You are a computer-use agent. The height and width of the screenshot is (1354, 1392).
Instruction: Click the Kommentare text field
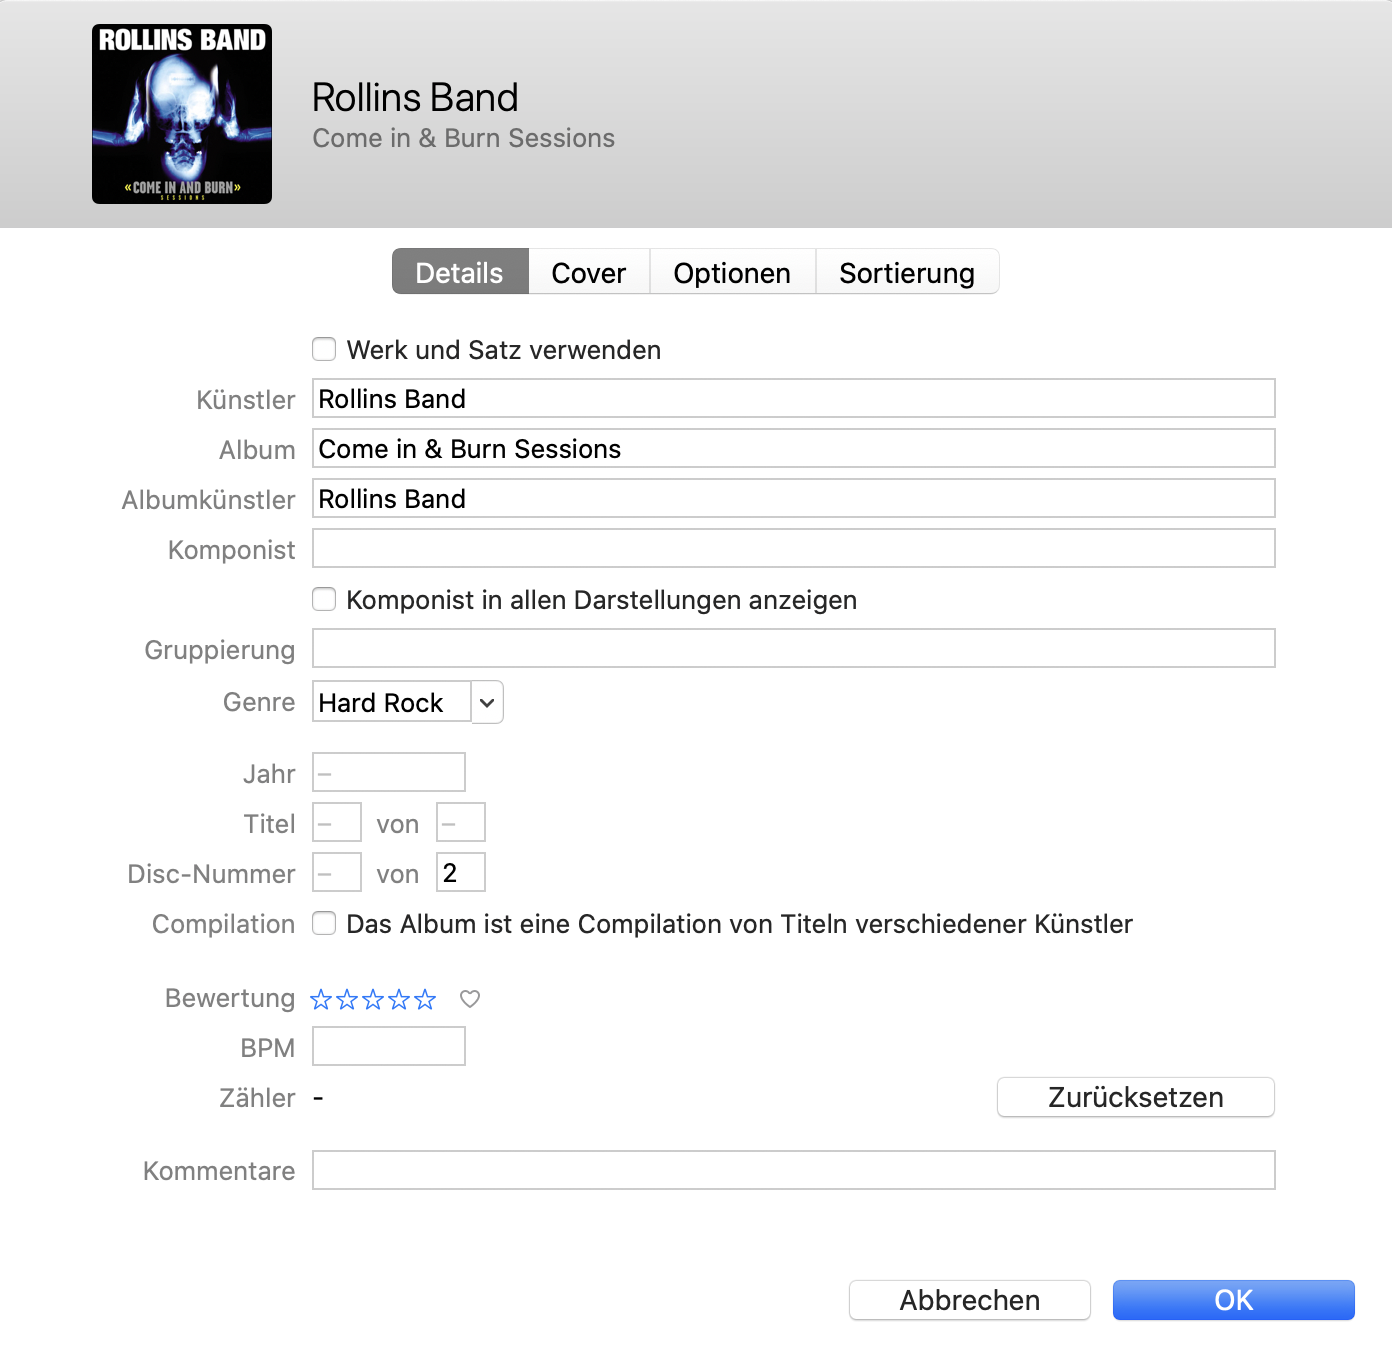(794, 1170)
